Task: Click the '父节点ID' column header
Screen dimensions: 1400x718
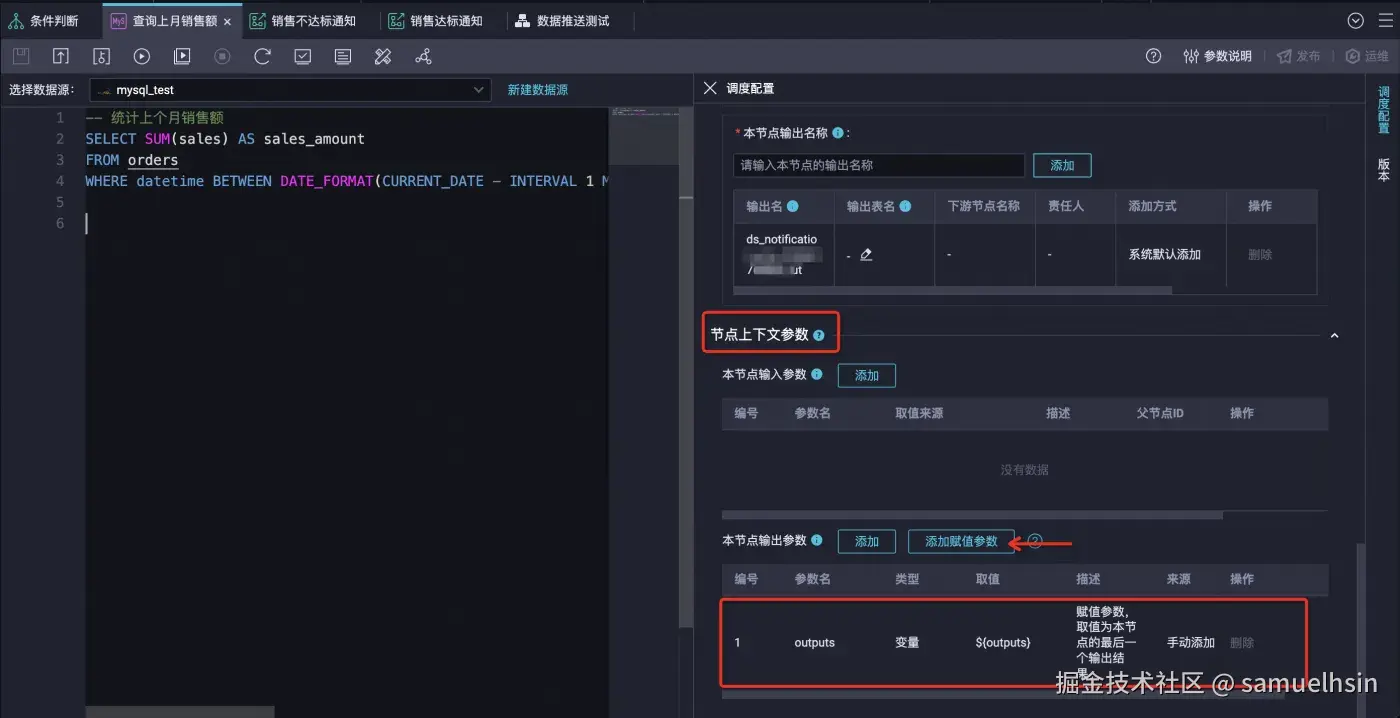Action: pos(1160,413)
